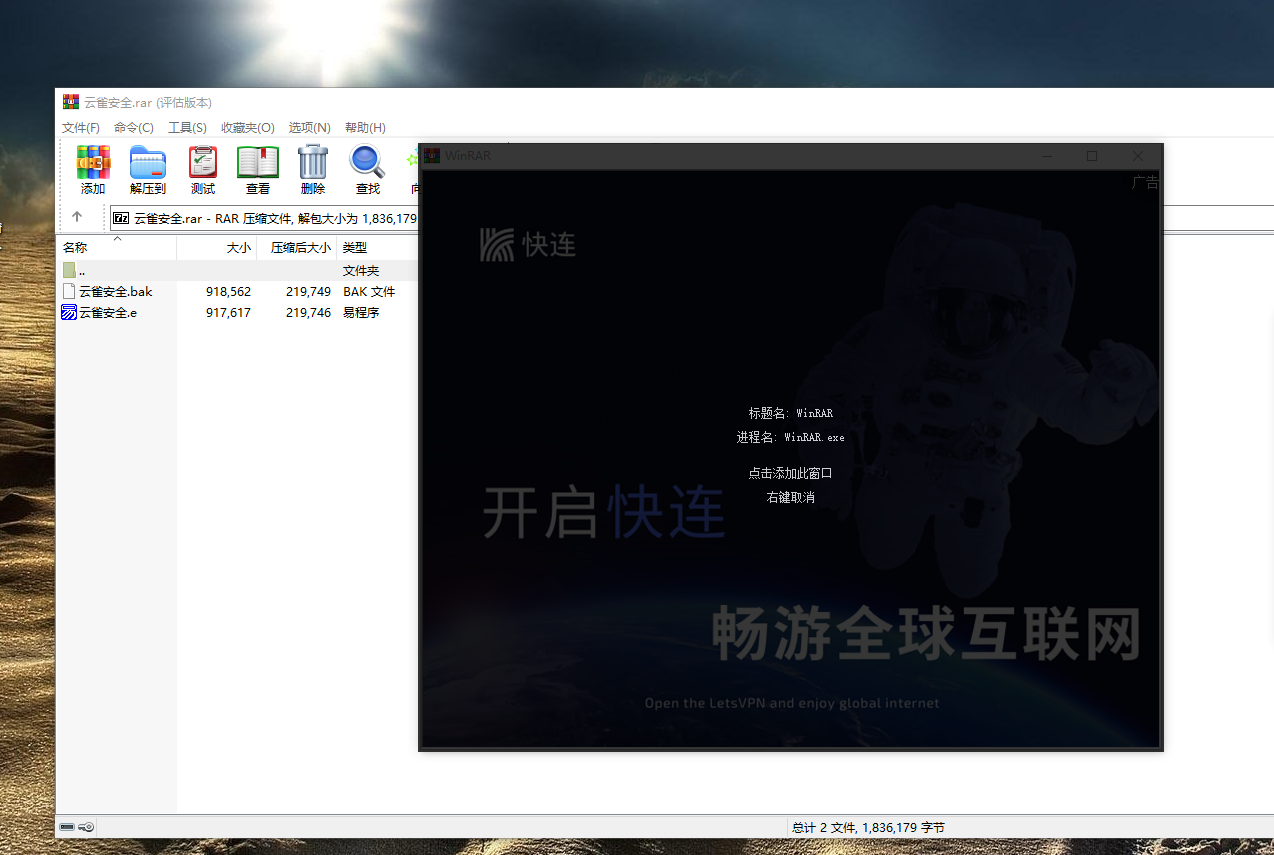The height and width of the screenshot is (855, 1274).
Task: Click the 云雀安全.rar title bar WinRAR icon
Action: (70, 102)
